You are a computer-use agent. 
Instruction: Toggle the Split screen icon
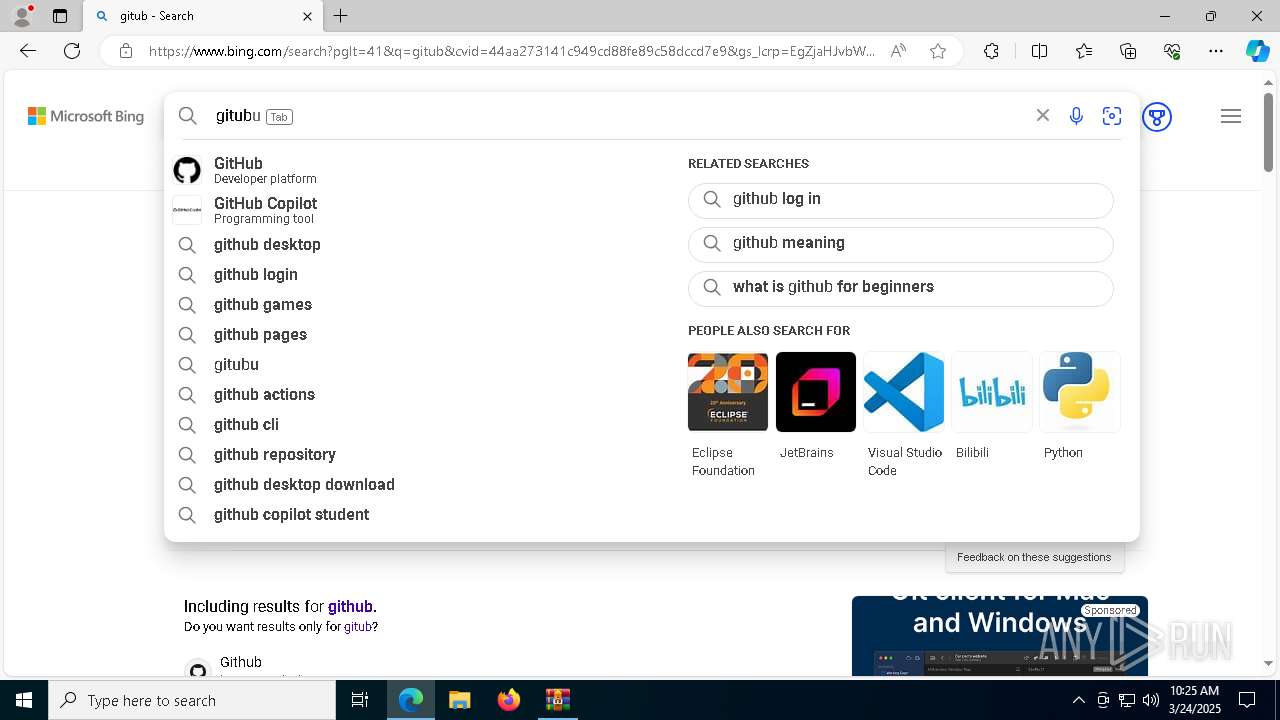pyautogui.click(x=1039, y=51)
